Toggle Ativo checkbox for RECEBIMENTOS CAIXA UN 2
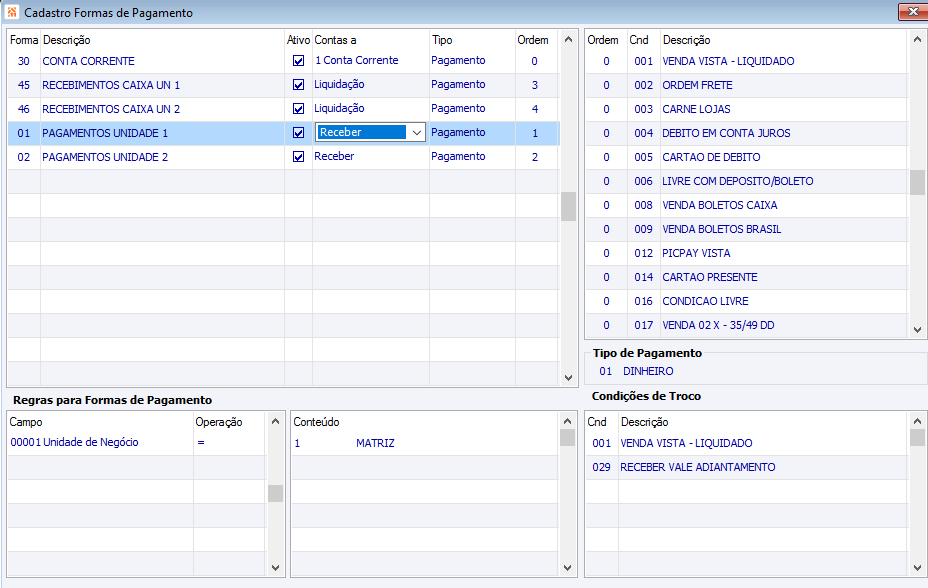 (x=298, y=109)
